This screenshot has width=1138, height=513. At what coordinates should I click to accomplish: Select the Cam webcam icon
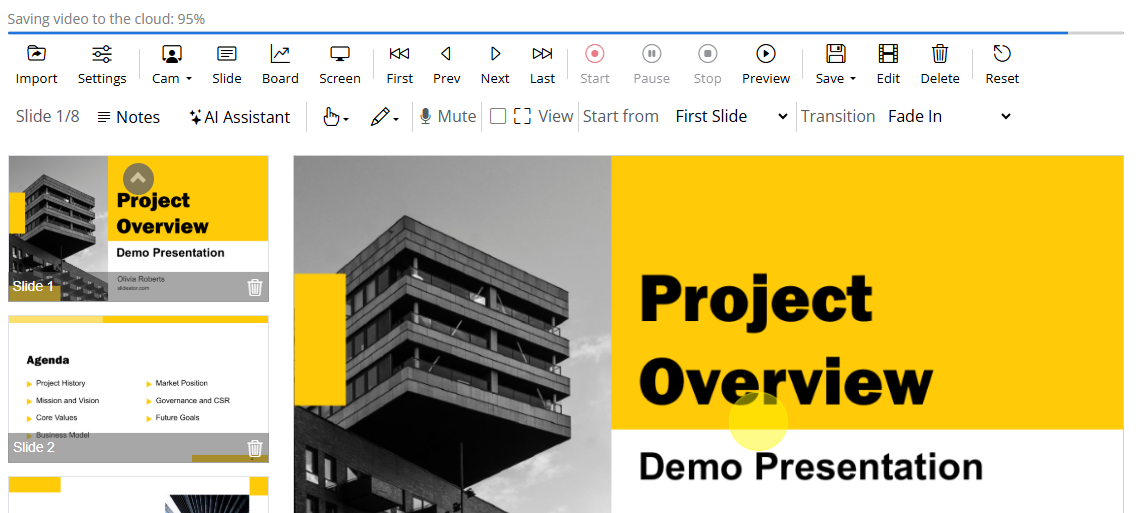click(x=172, y=54)
